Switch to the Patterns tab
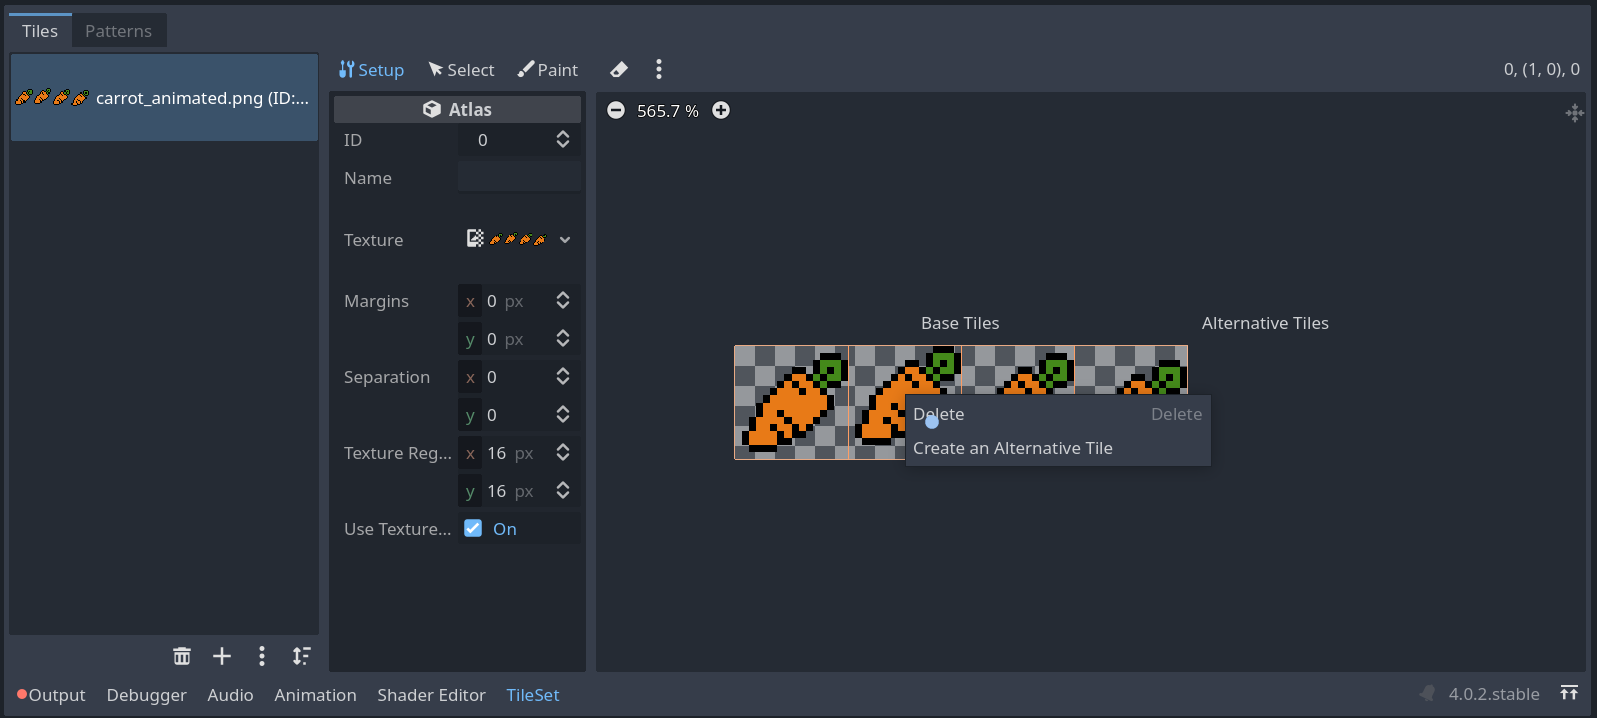 click(x=119, y=31)
